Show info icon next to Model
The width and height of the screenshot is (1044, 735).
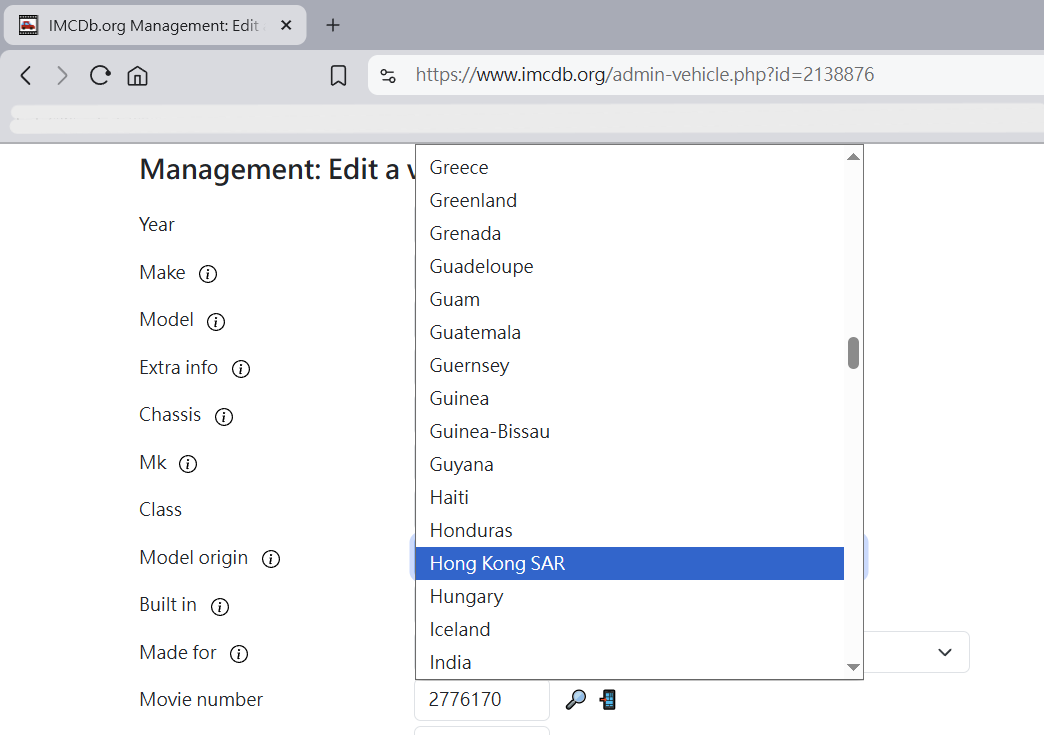pos(216,322)
